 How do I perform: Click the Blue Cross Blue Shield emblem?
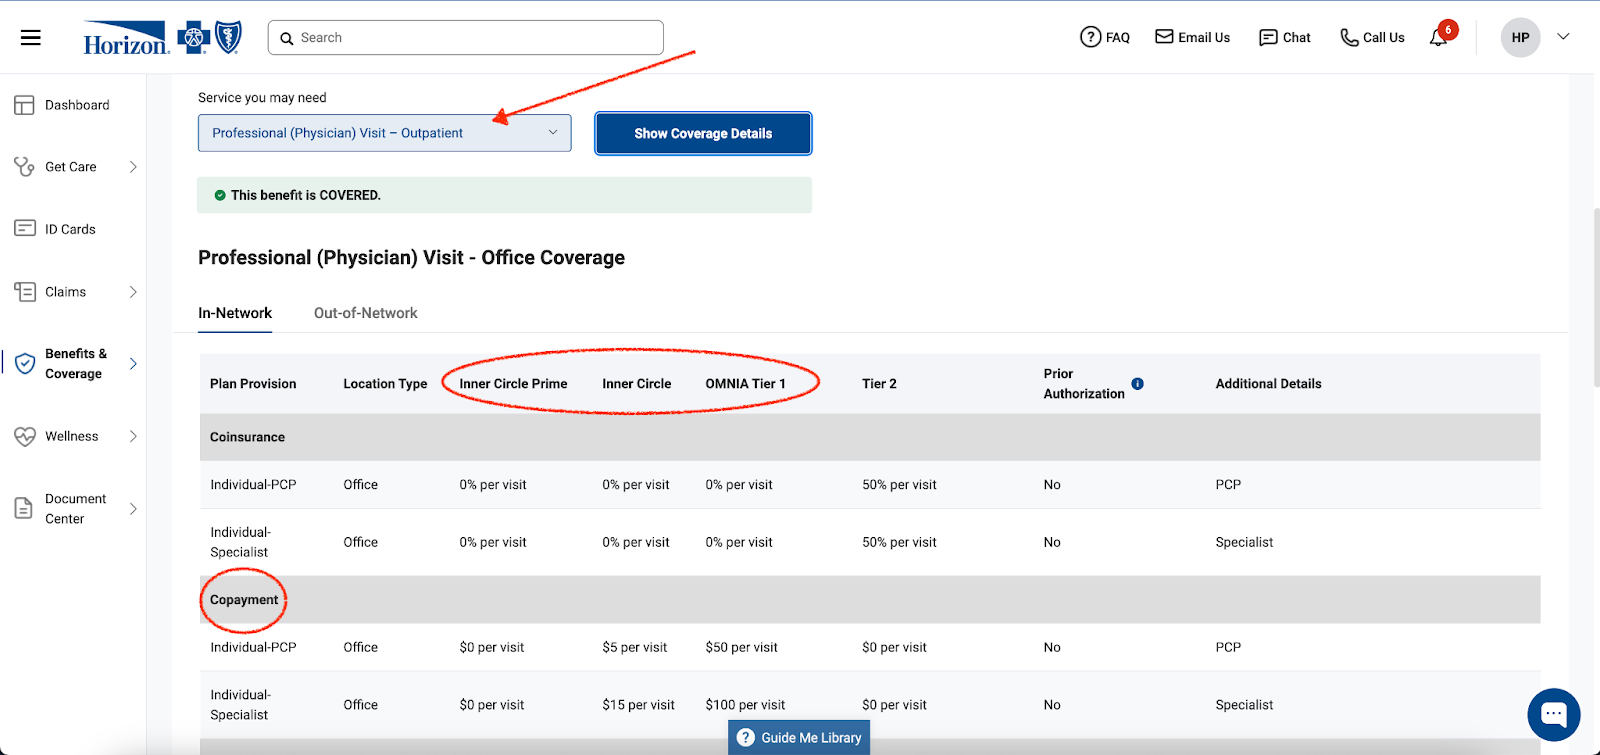210,38
